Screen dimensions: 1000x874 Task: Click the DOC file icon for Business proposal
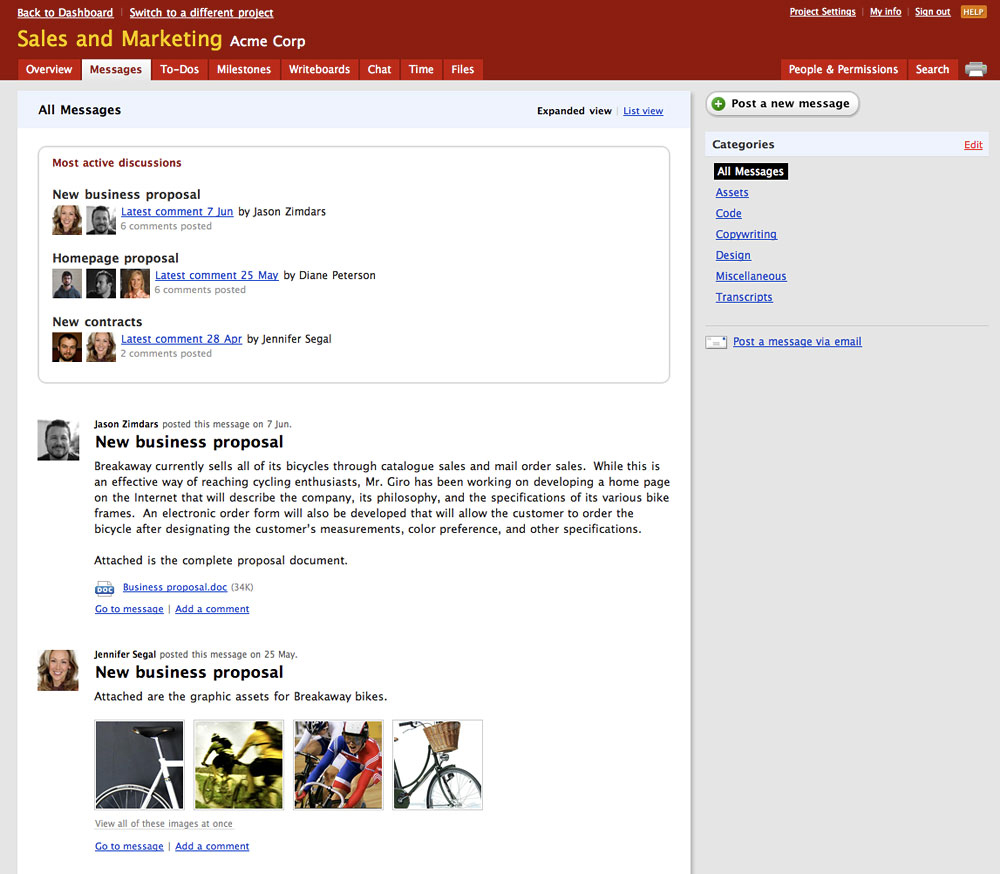tap(104, 588)
